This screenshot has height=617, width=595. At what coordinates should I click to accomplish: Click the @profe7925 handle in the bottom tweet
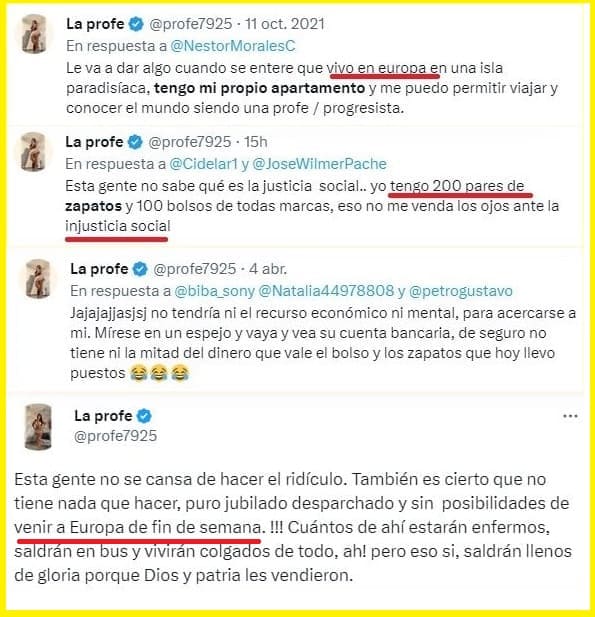(115, 436)
